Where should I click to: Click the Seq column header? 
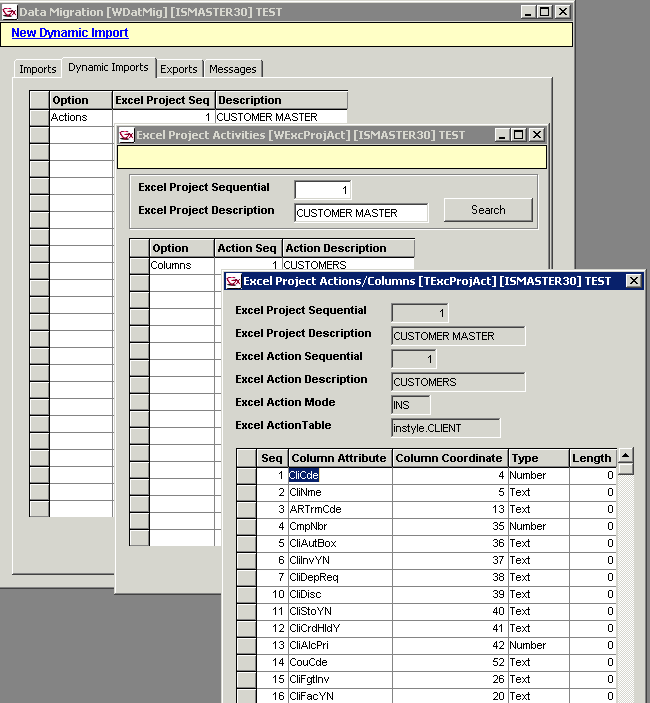click(272, 458)
